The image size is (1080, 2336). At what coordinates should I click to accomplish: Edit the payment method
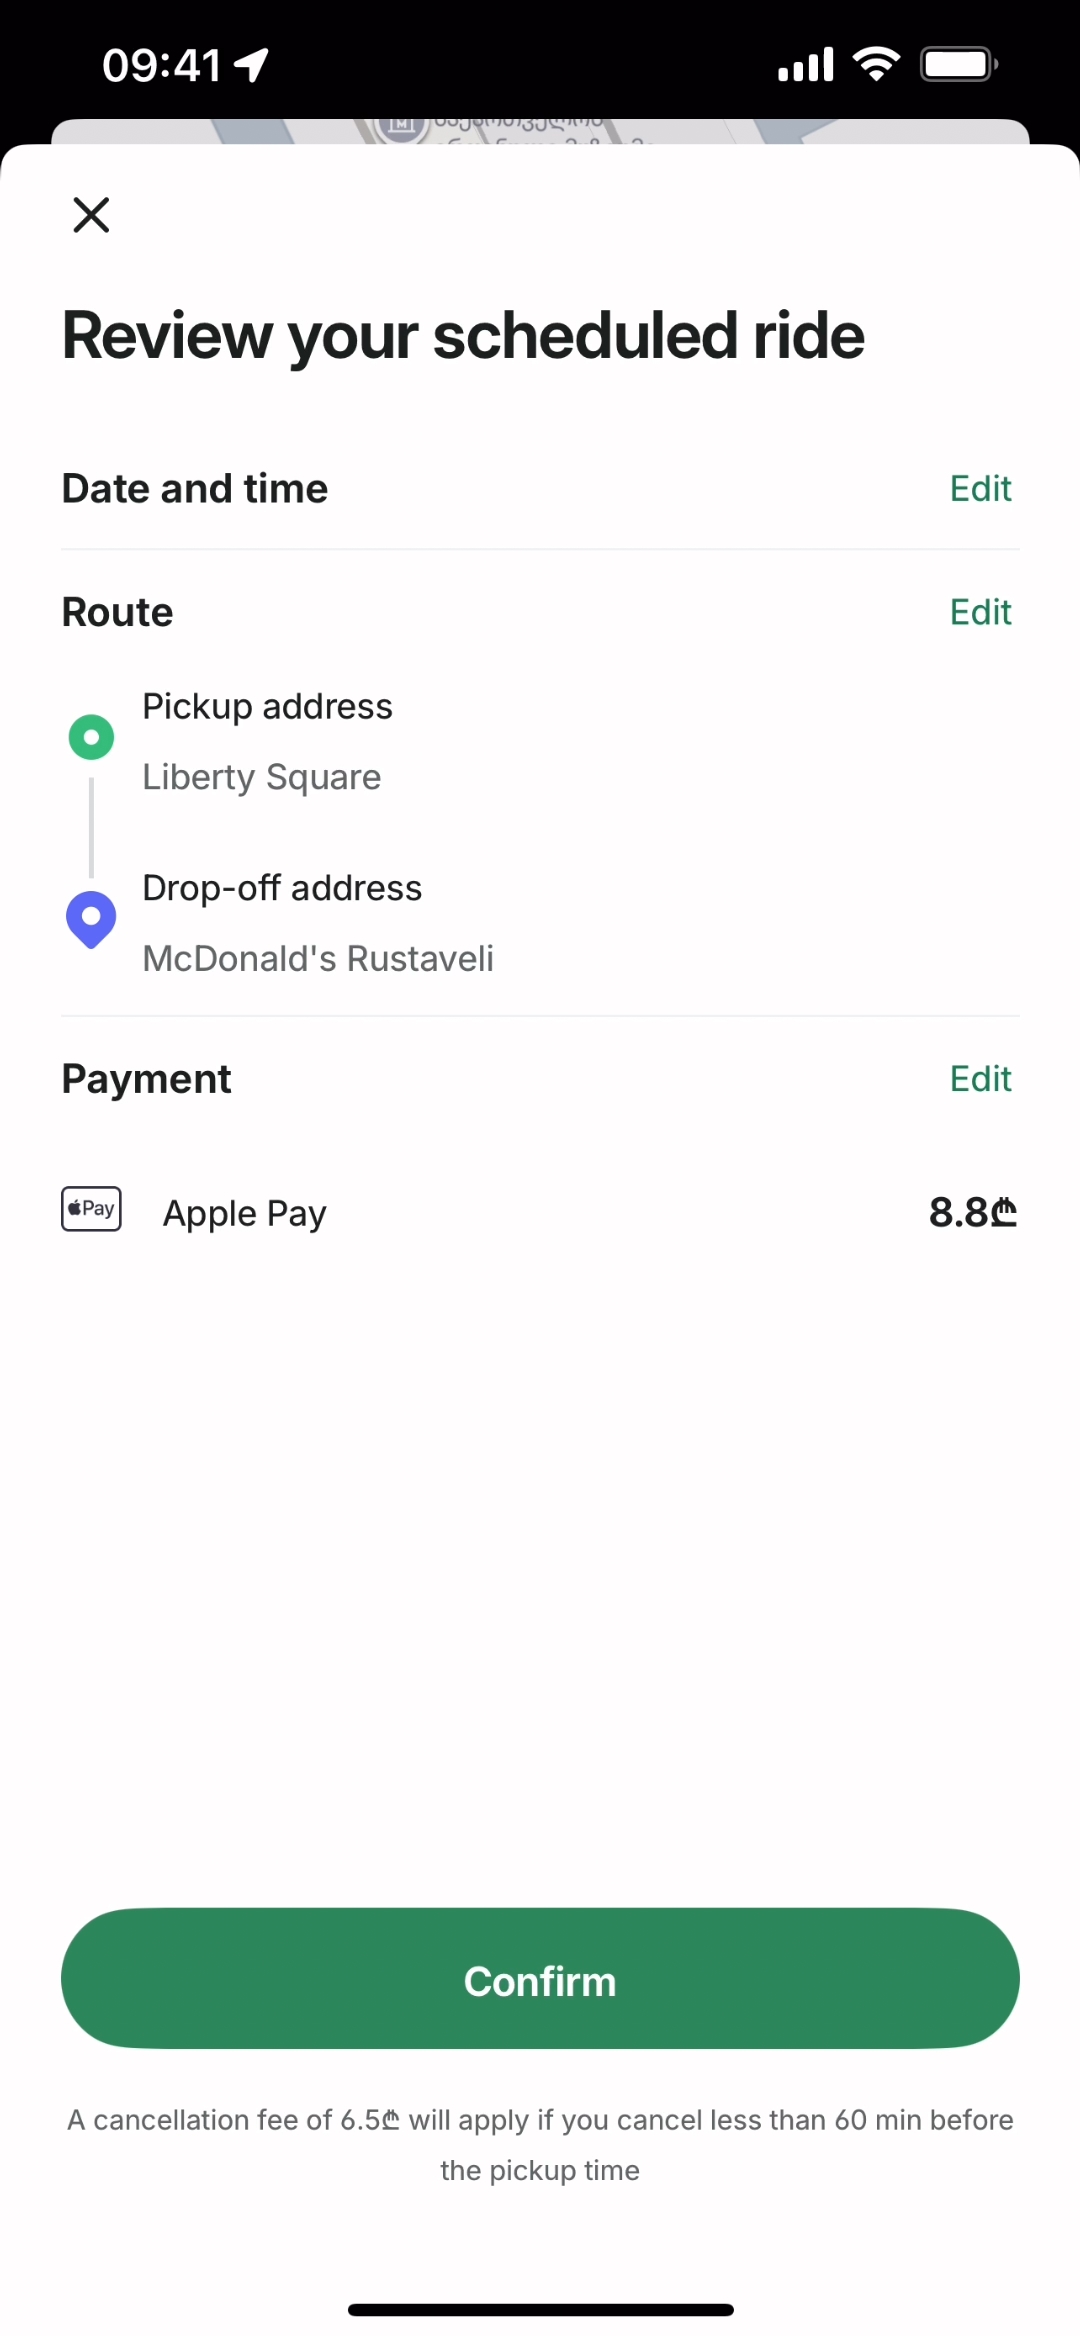(x=980, y=1079)
